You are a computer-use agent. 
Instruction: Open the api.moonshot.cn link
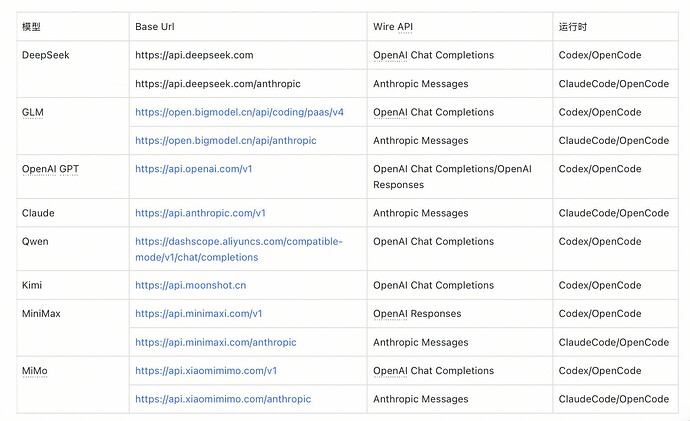tap(190, 285)
